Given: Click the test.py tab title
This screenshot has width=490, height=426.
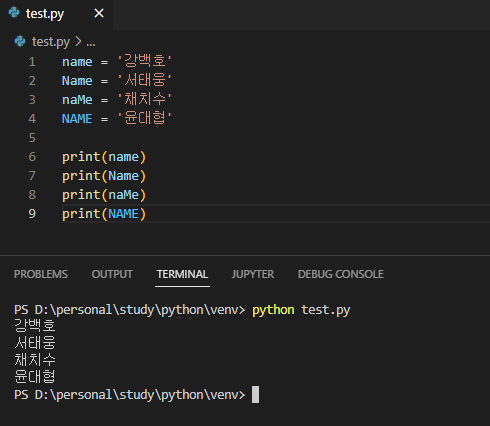Looking at the screenshot, I should (45, 14).
